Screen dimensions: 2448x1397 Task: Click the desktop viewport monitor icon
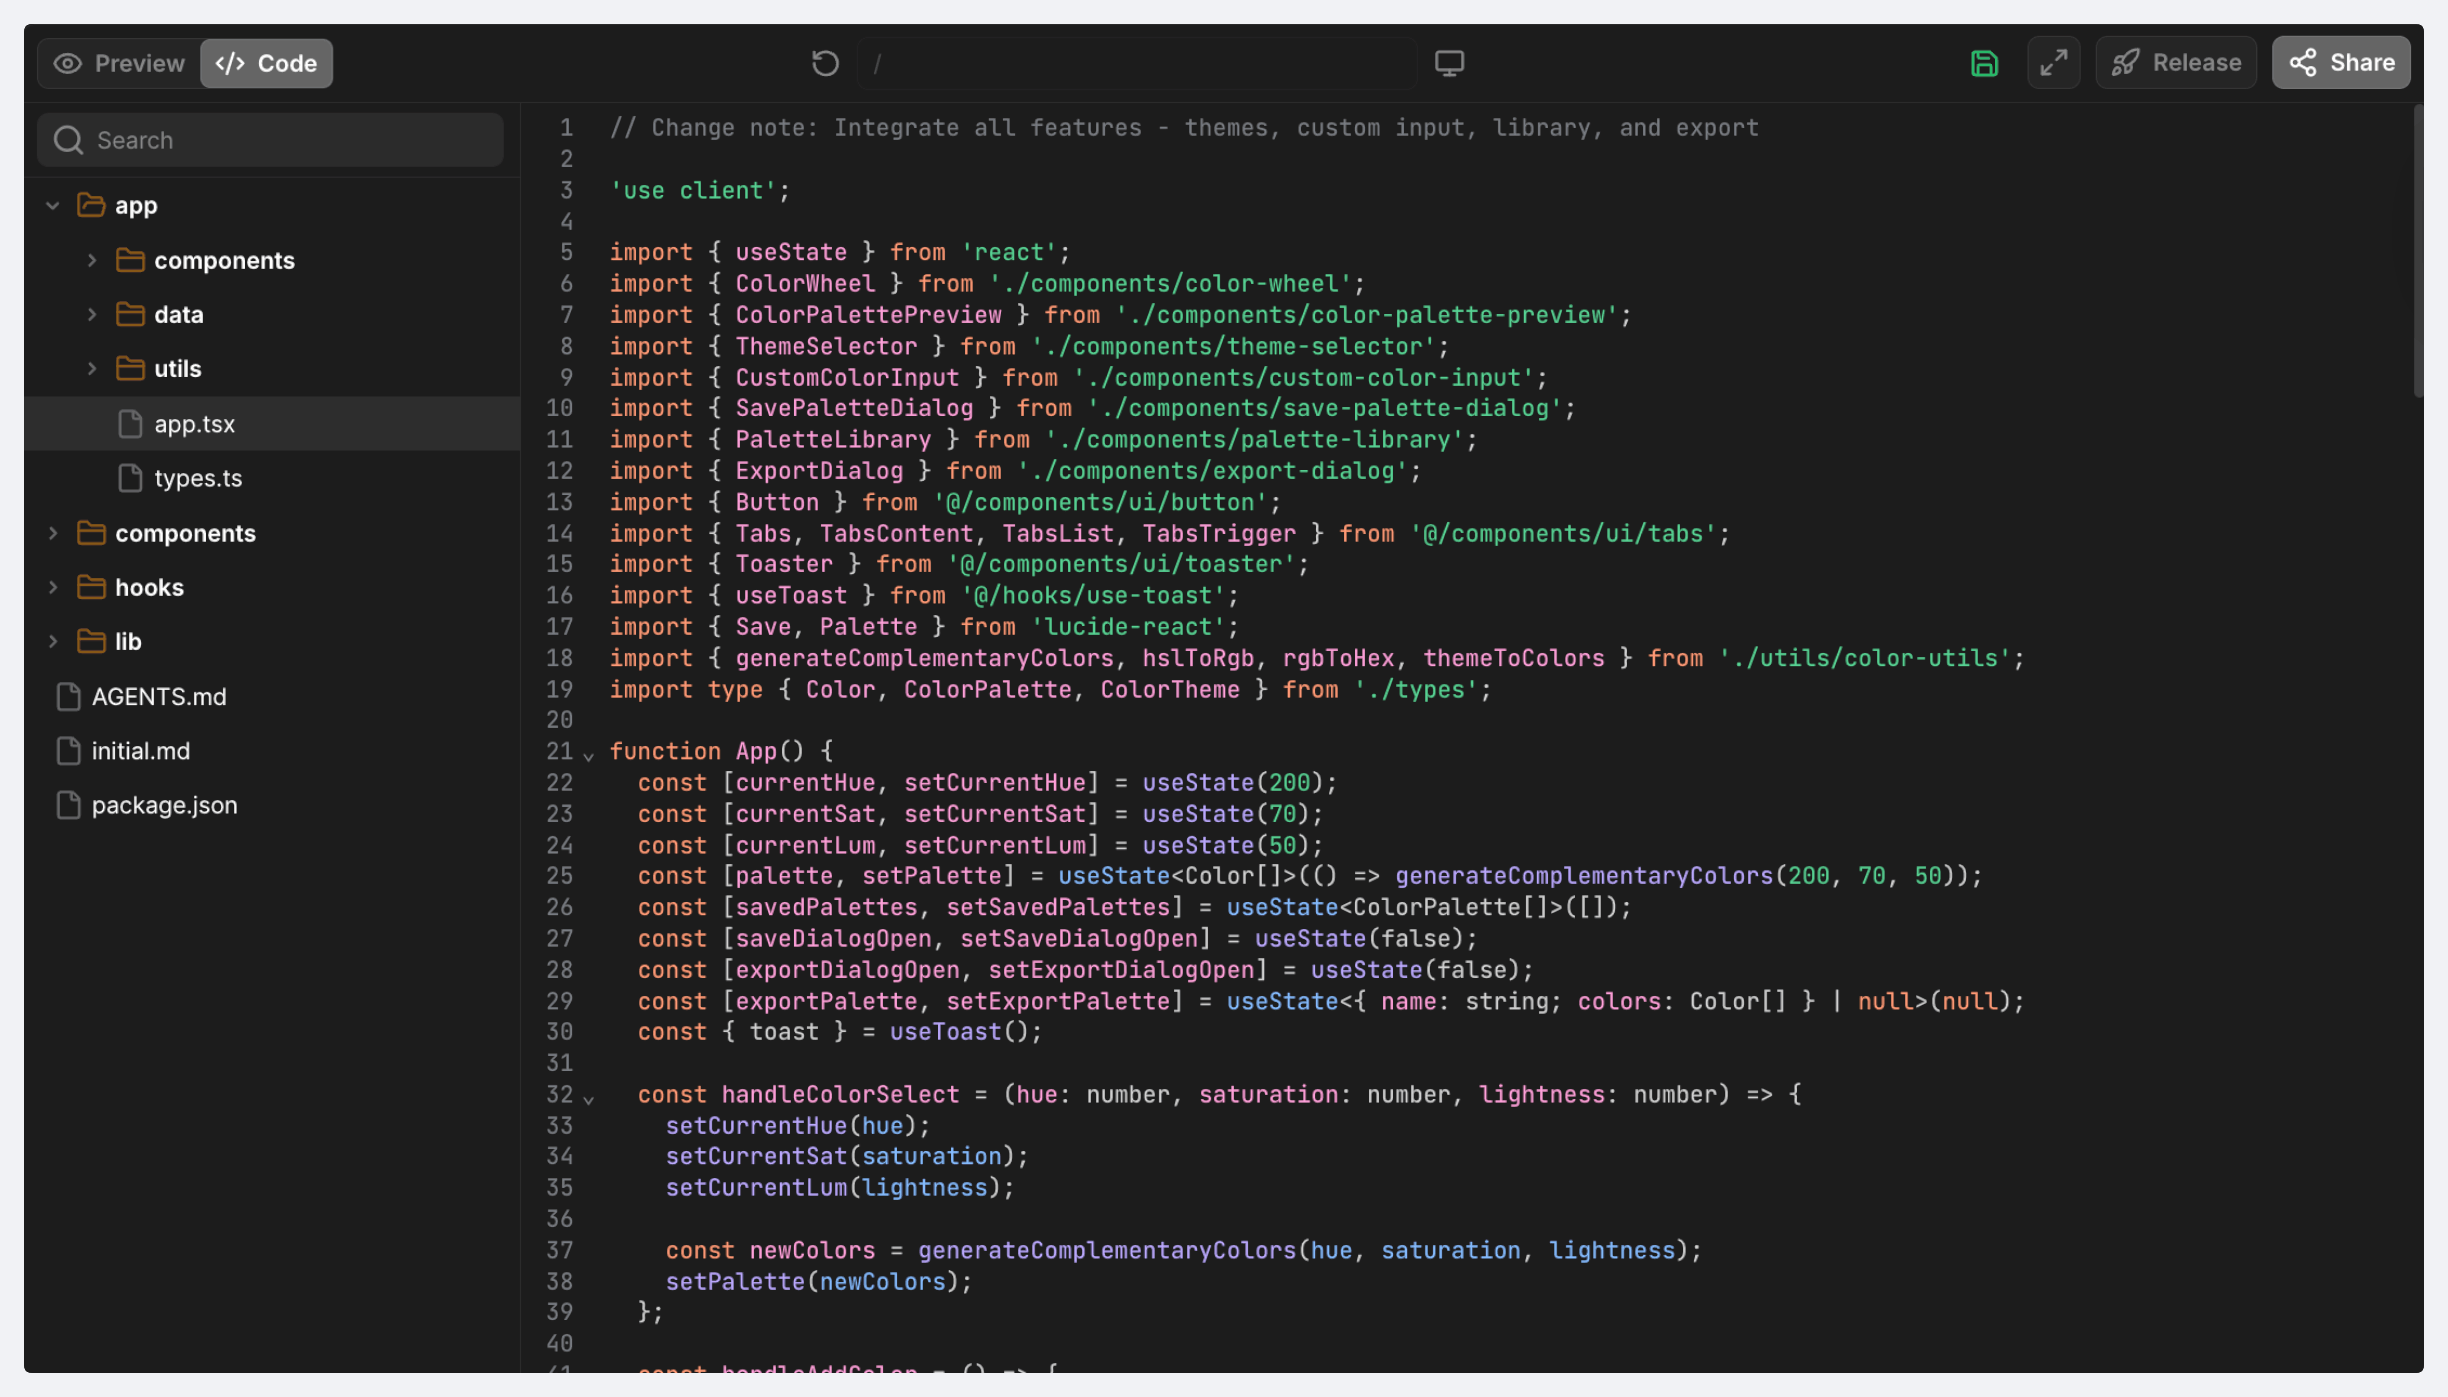pyautogui.click(x=1449, y=63)
